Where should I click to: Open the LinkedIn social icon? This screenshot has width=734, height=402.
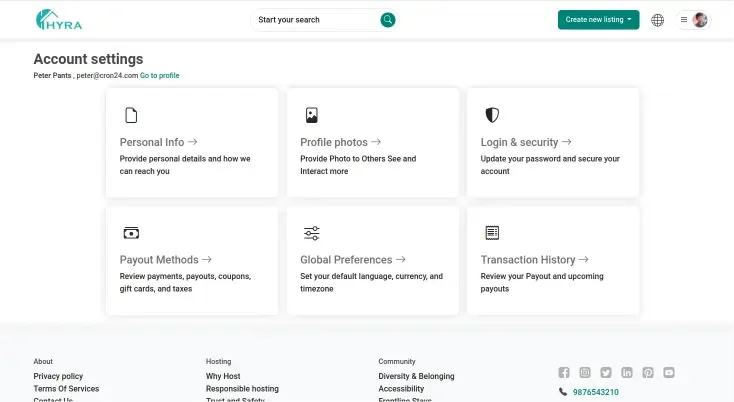pos(627,373)
